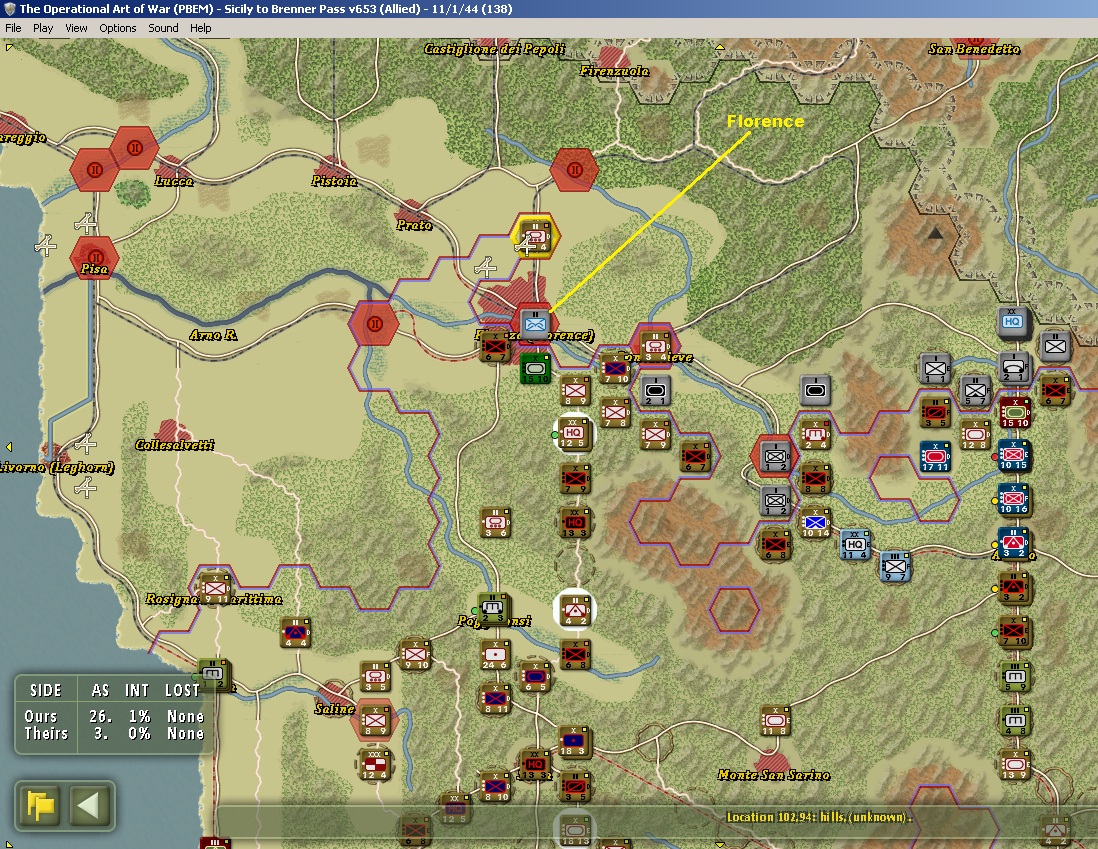This screenshot has height=849, width=1098.
Task: Select the blue-cross 10-14 unit
Action: point(815,523)
